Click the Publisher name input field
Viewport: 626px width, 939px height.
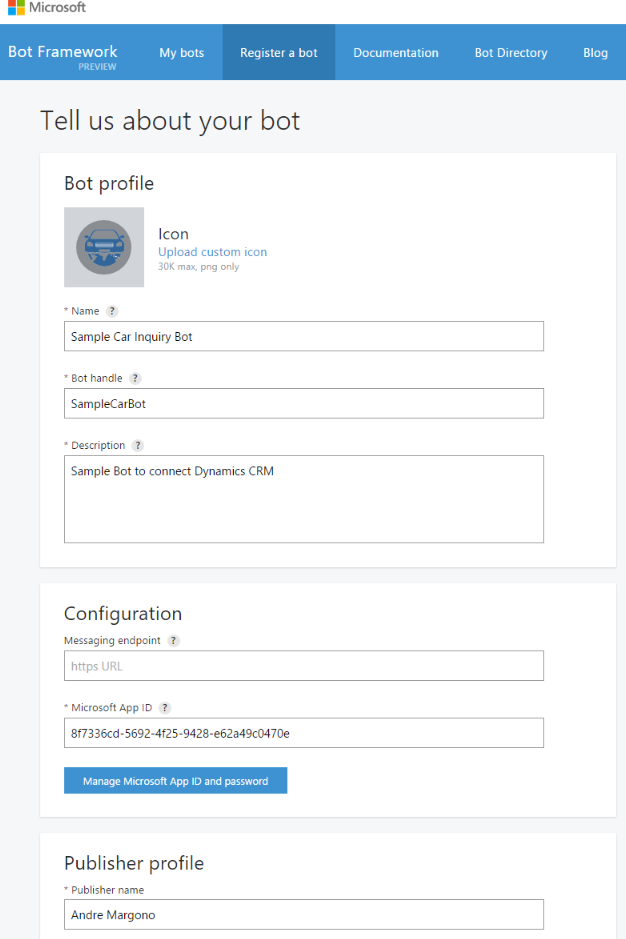[304, 914]
